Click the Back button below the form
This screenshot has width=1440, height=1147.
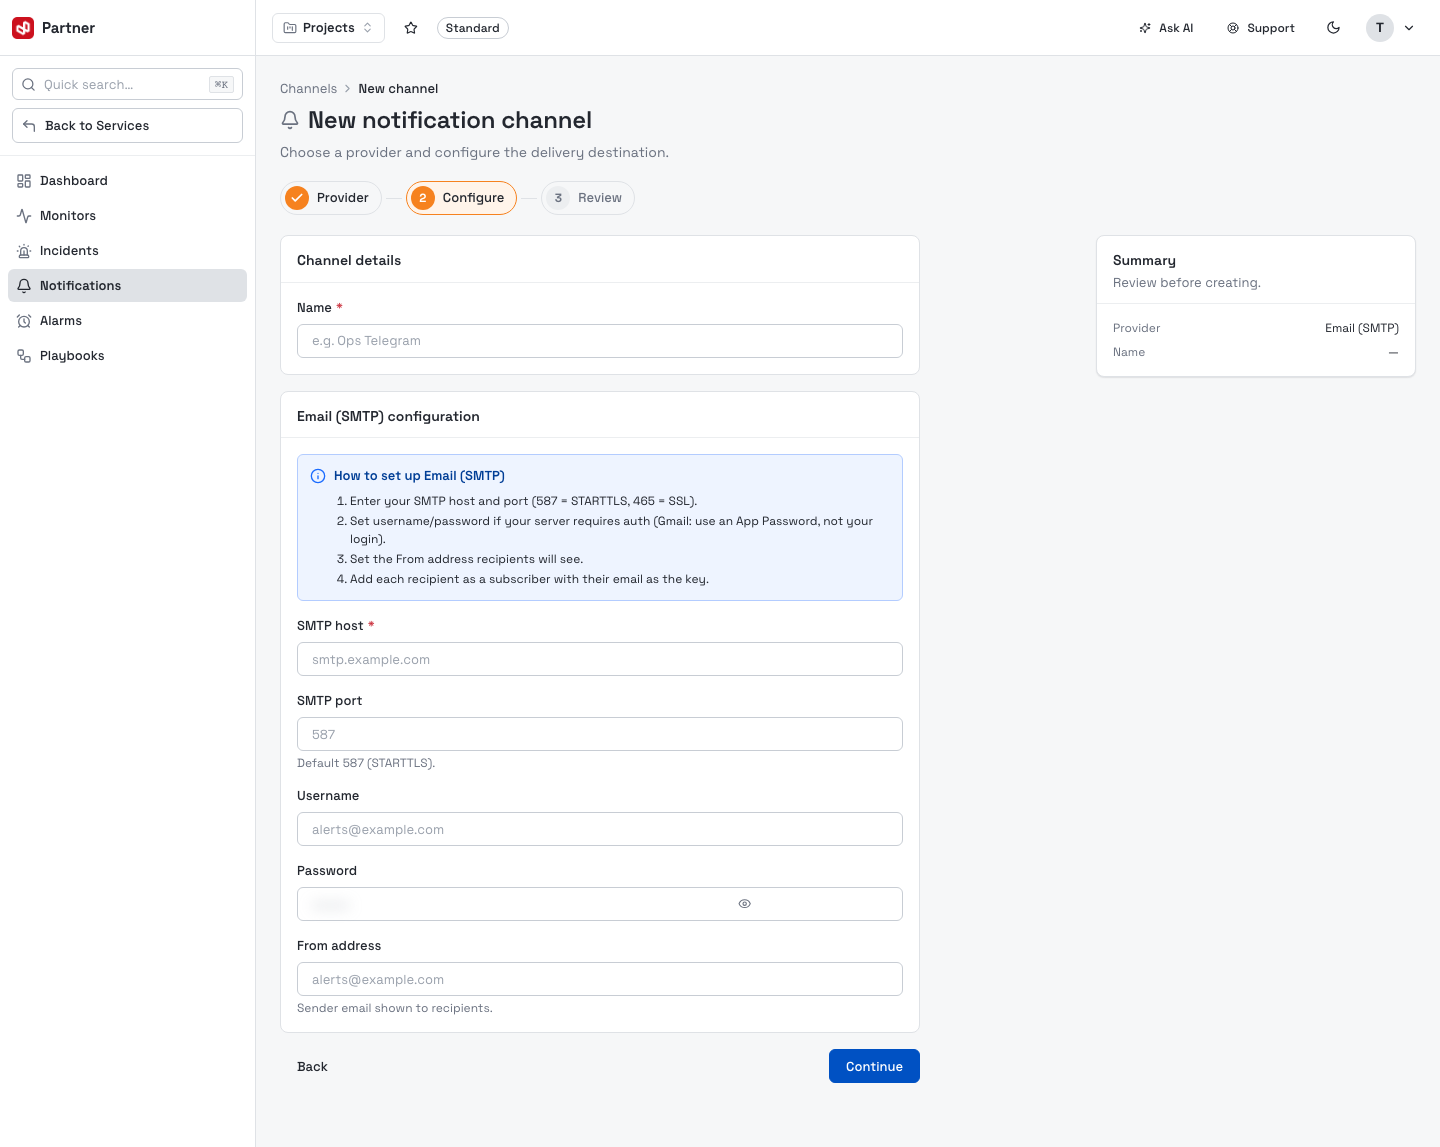tap(312, 1067)
